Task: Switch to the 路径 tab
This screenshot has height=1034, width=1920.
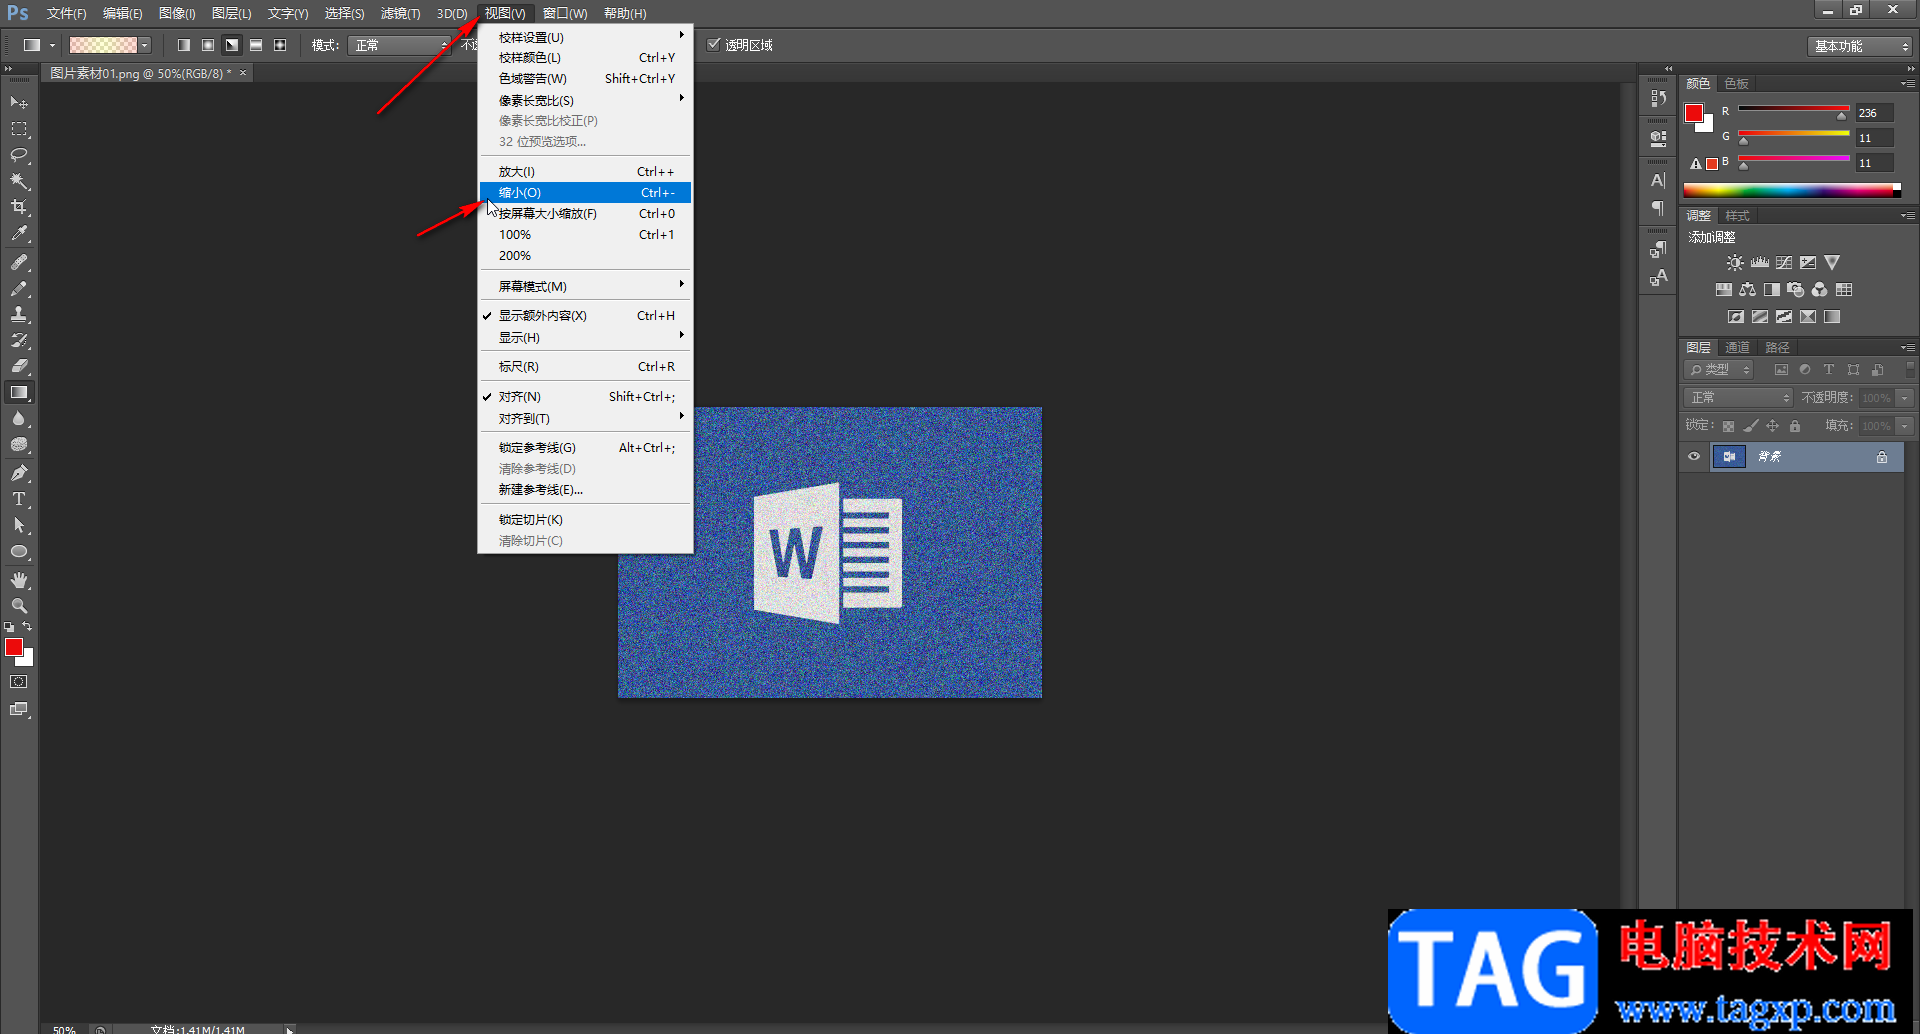Action: [1777, 348]
